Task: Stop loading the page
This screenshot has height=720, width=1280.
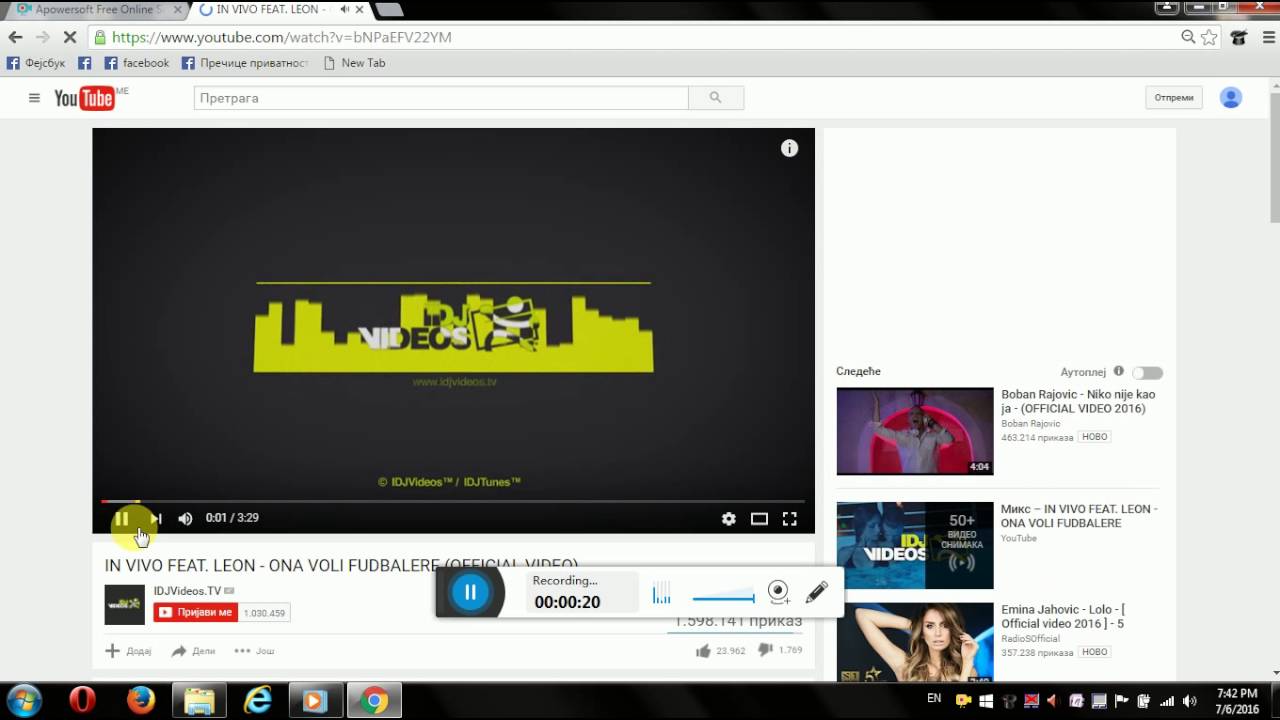Action: (x=70, y=37)
